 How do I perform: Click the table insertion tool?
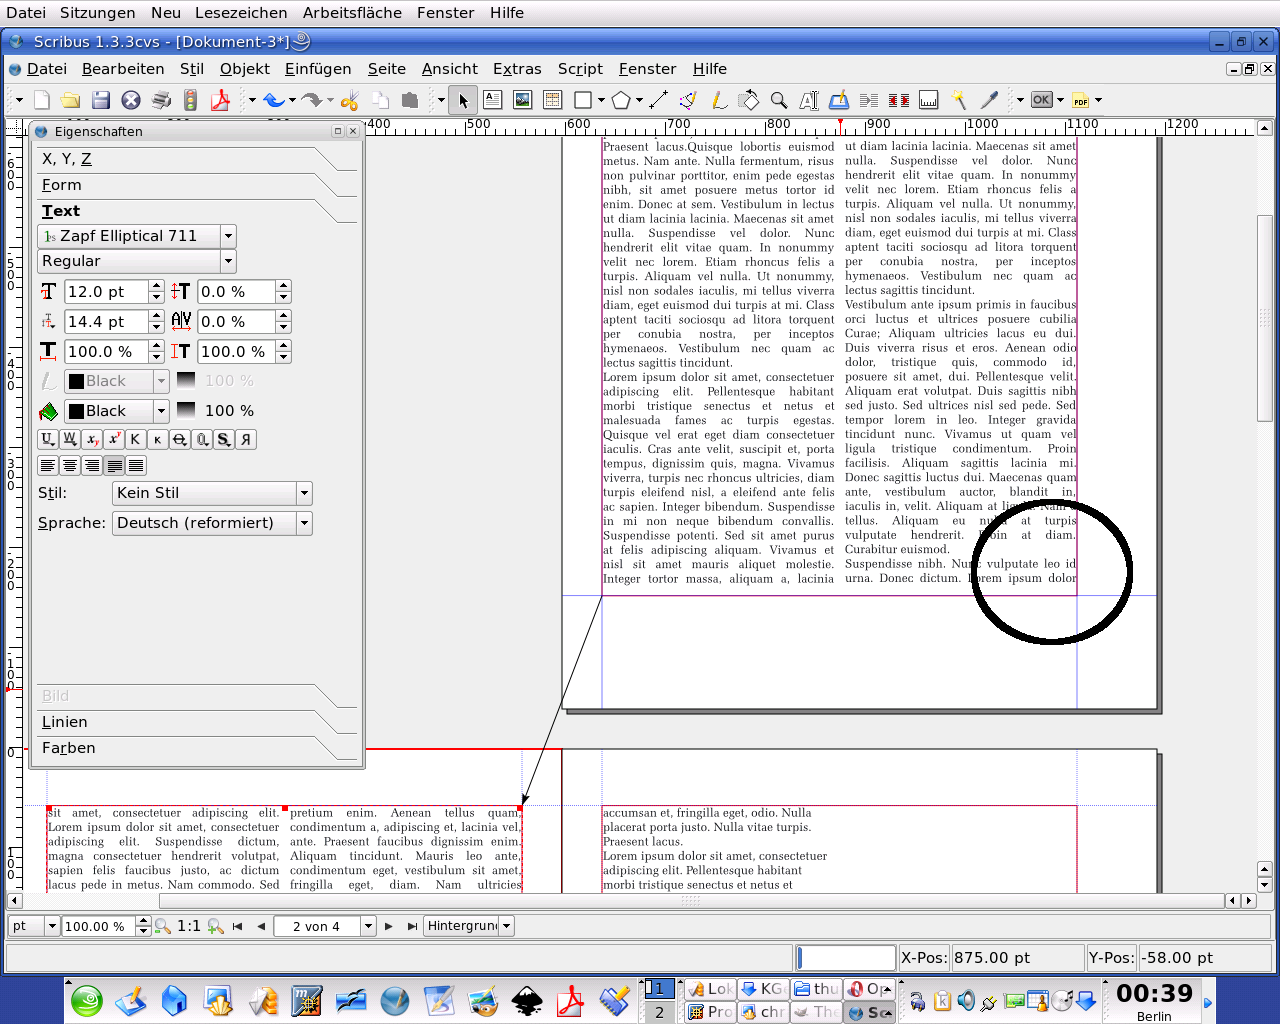coord(552,100)
